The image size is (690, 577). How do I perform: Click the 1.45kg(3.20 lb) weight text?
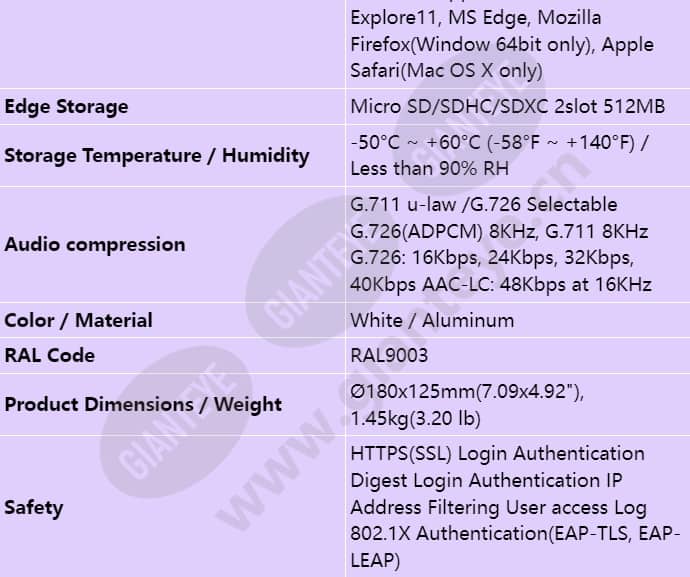(415, 418)
